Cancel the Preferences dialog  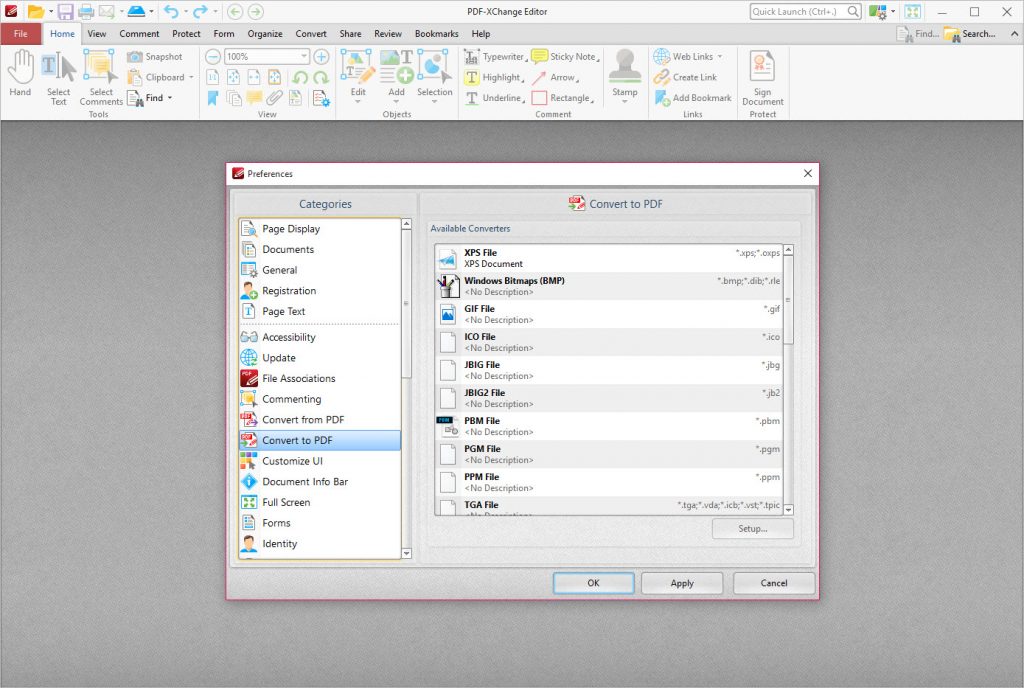(774, 583)
